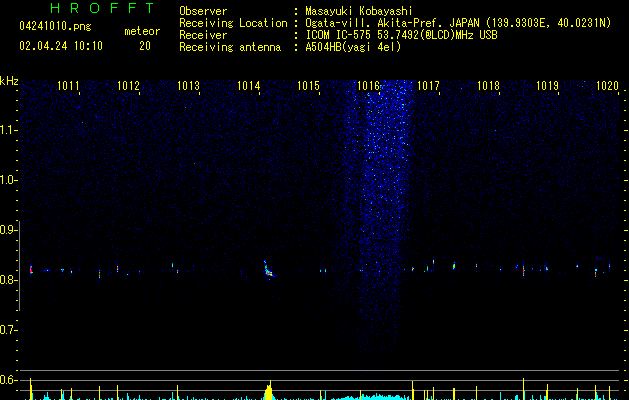
Task: Select antenna value A504HB(yagi 4el)
Action: tap(353, 47)
